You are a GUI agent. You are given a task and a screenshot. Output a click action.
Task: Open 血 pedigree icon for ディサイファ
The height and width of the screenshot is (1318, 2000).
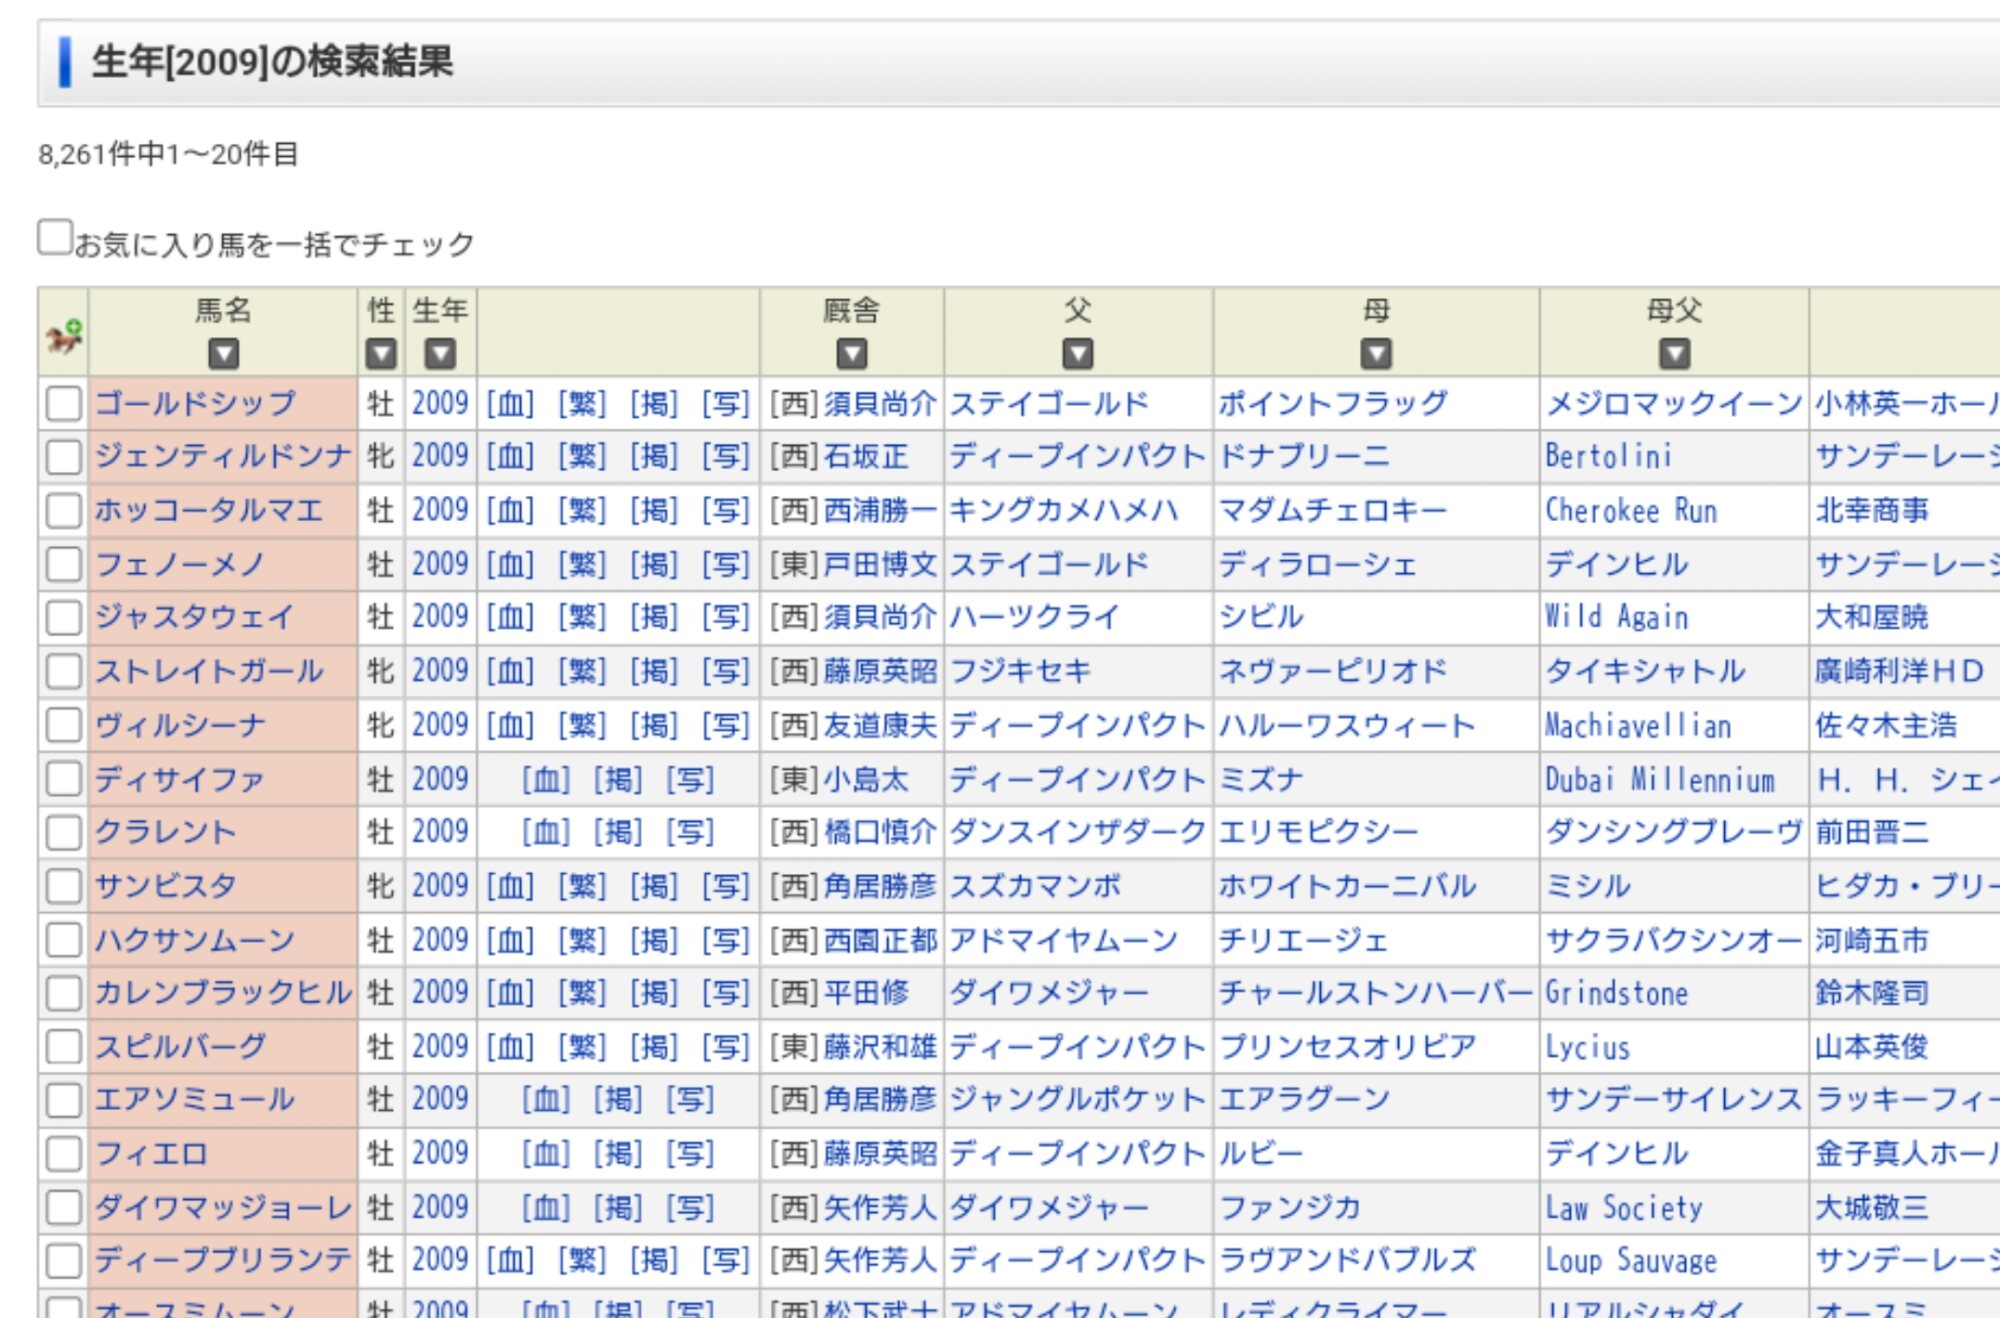point(546,780)
